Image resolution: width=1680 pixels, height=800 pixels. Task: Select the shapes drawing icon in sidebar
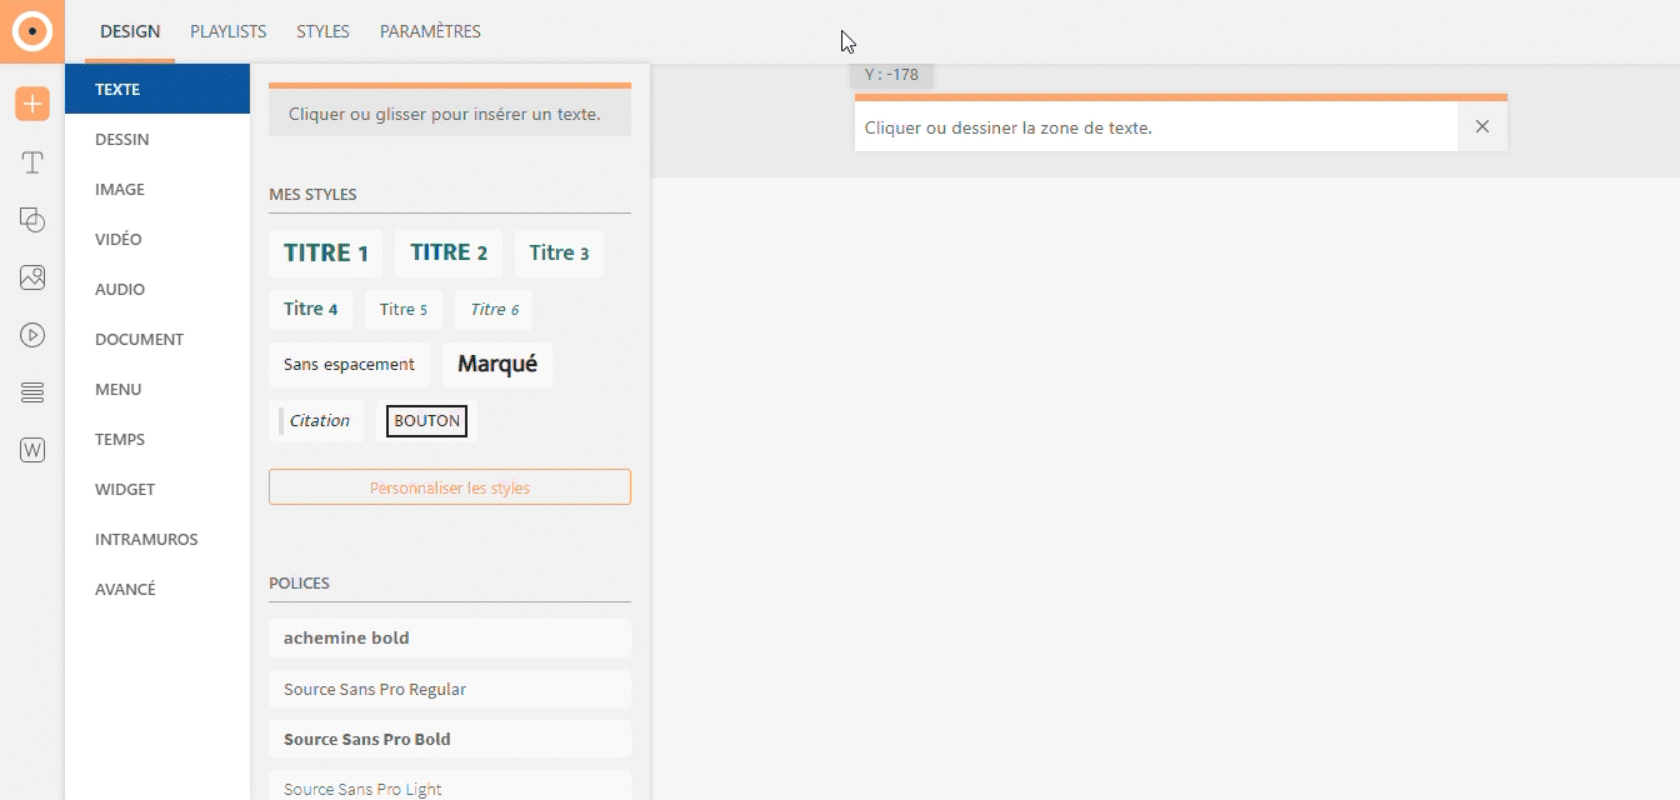click(32, 220)
